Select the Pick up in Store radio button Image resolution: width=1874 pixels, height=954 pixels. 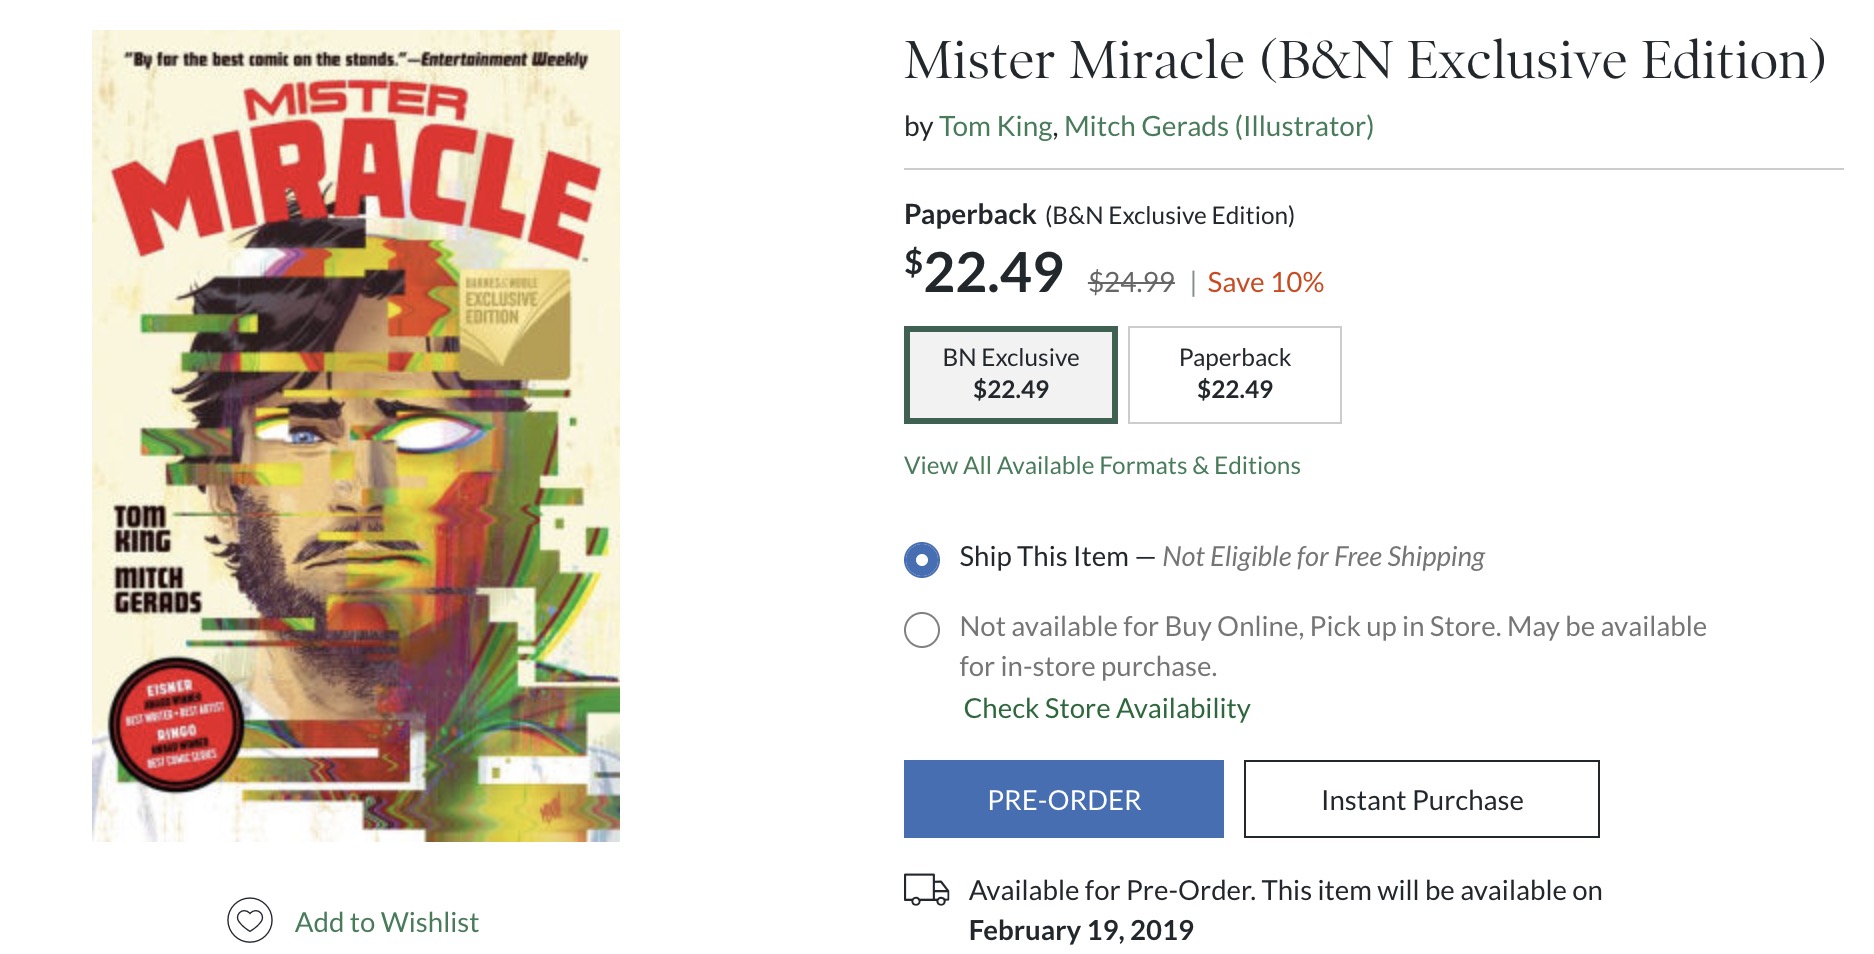[x=922, y=630]
